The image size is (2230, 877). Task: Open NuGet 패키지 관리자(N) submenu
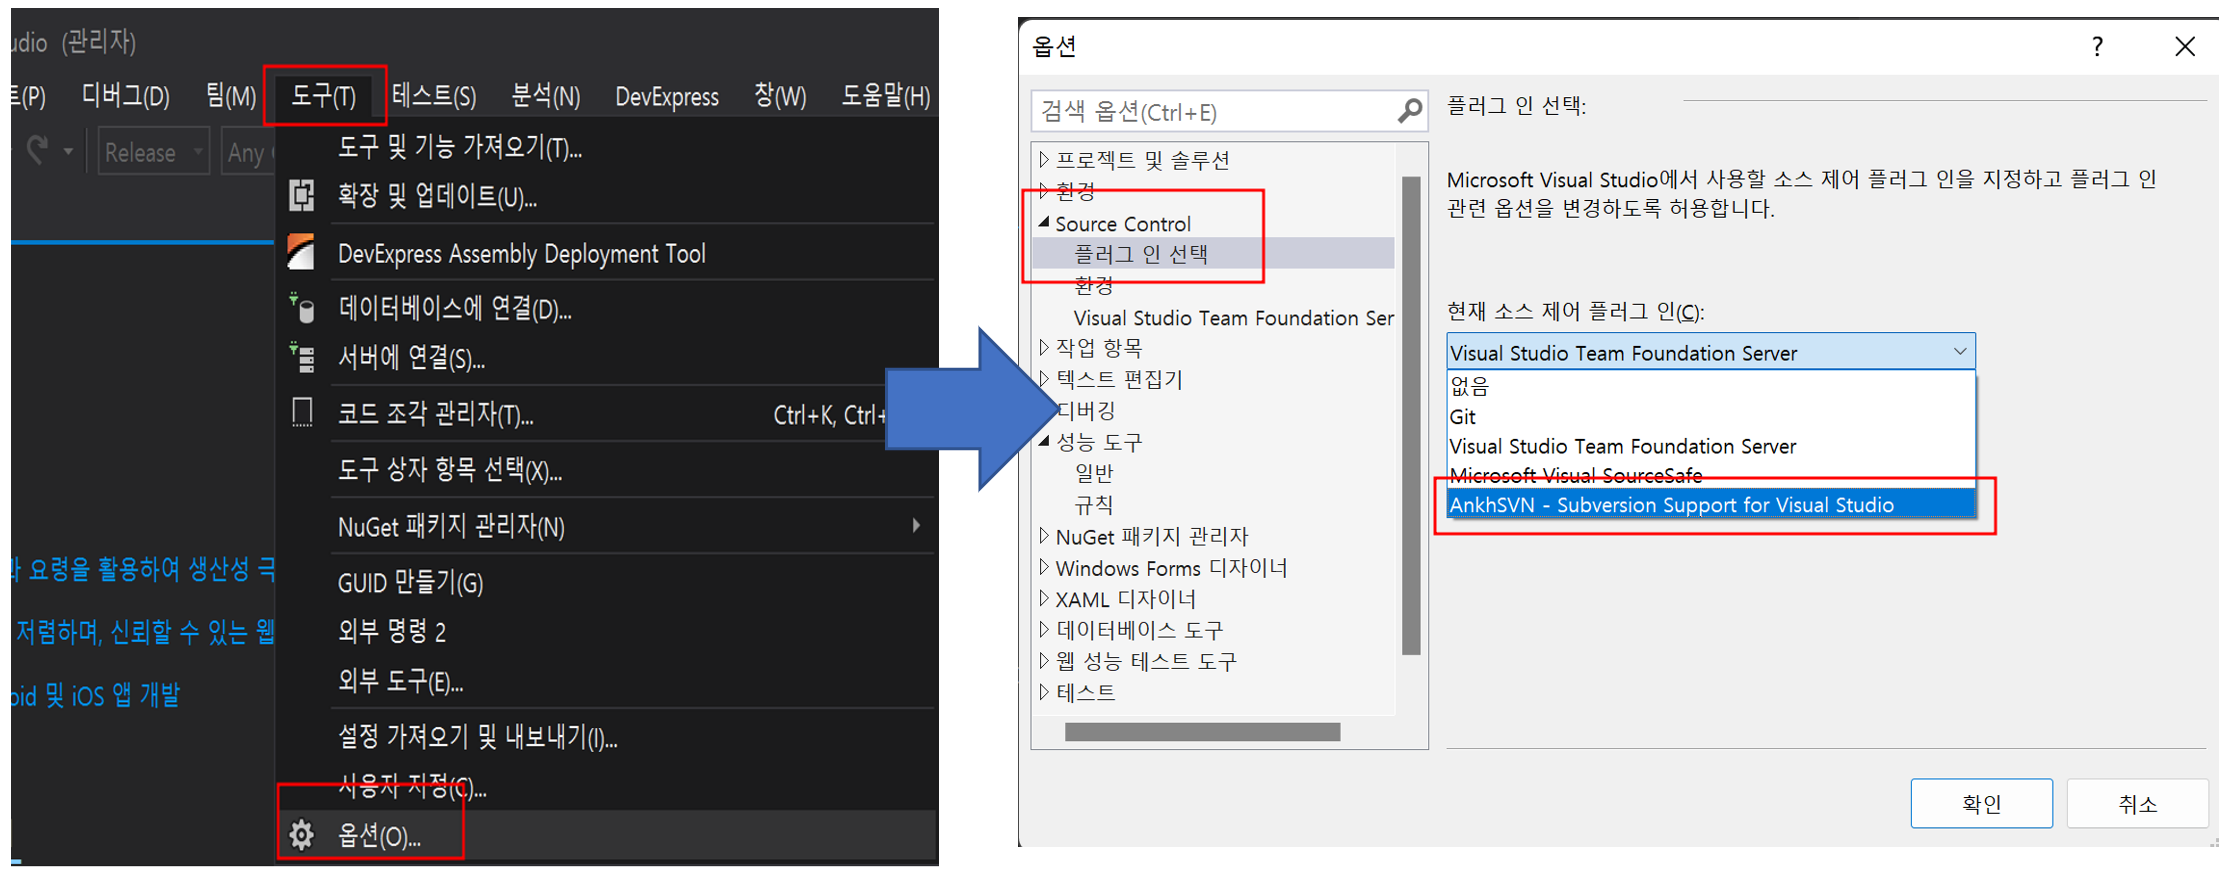pyautogui.click(x=606, y=526)
